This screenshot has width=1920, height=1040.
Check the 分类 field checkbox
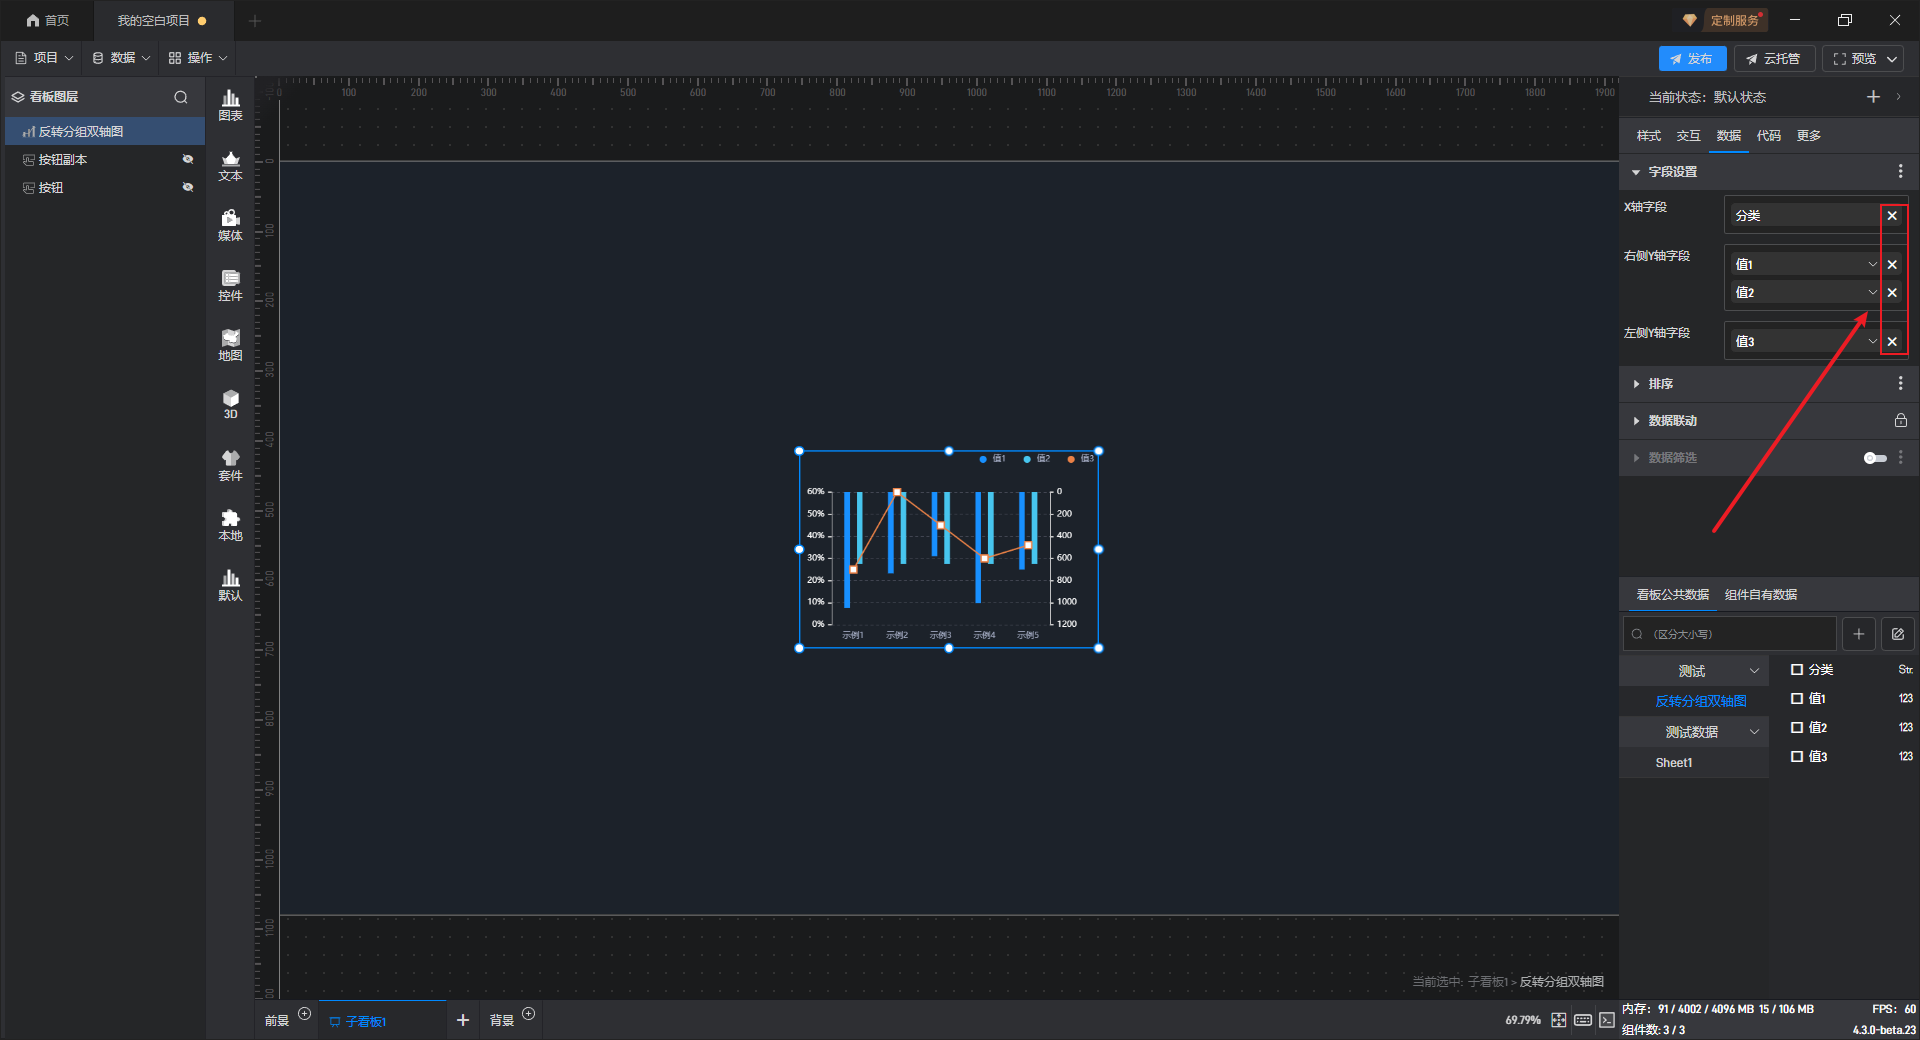[x=1797, y=670]
